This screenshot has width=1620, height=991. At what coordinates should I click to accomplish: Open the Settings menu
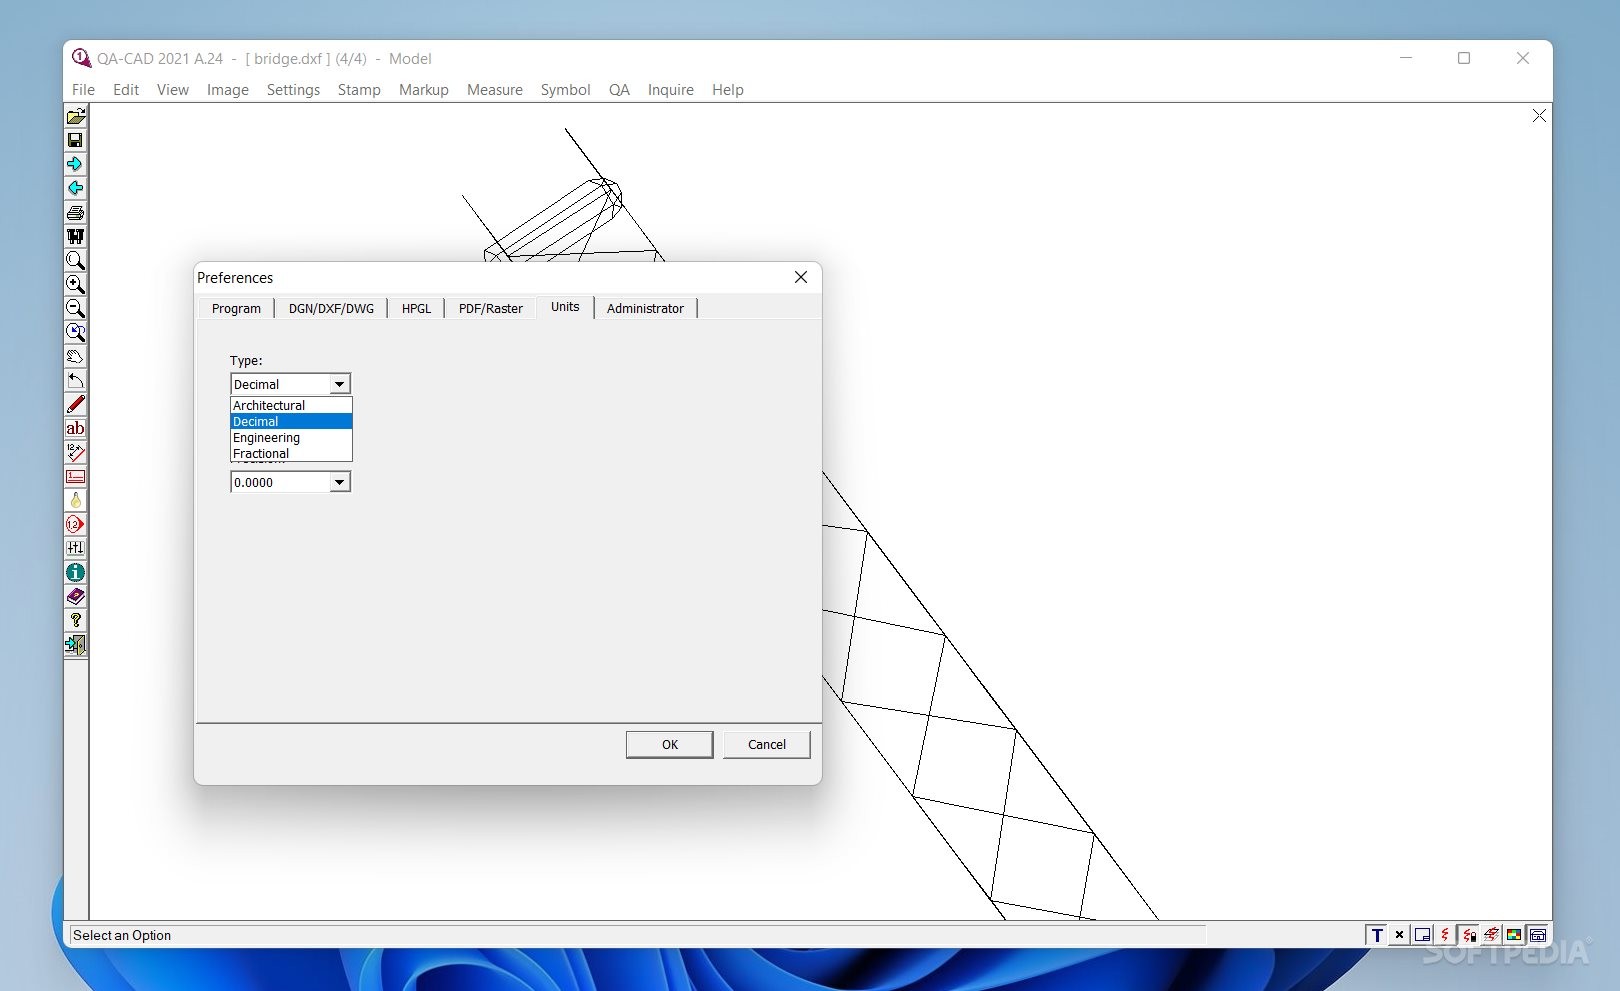tap(293, 89)
